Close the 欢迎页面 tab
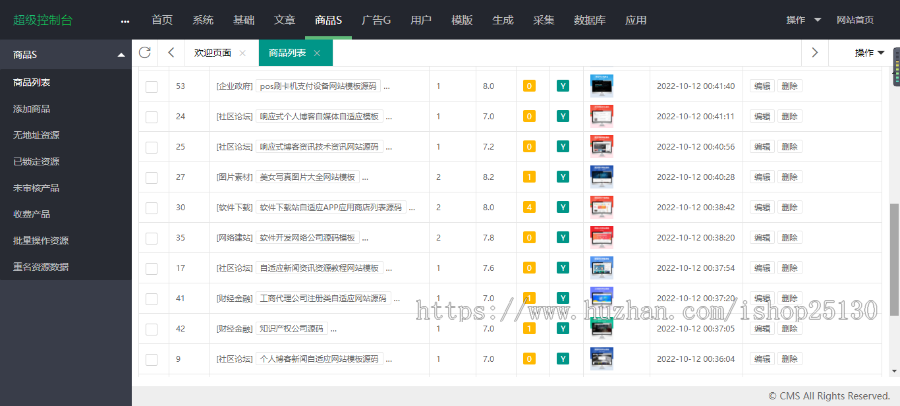Image resolution: width=900 pixels, height=406 pixels. pos(242,53)
